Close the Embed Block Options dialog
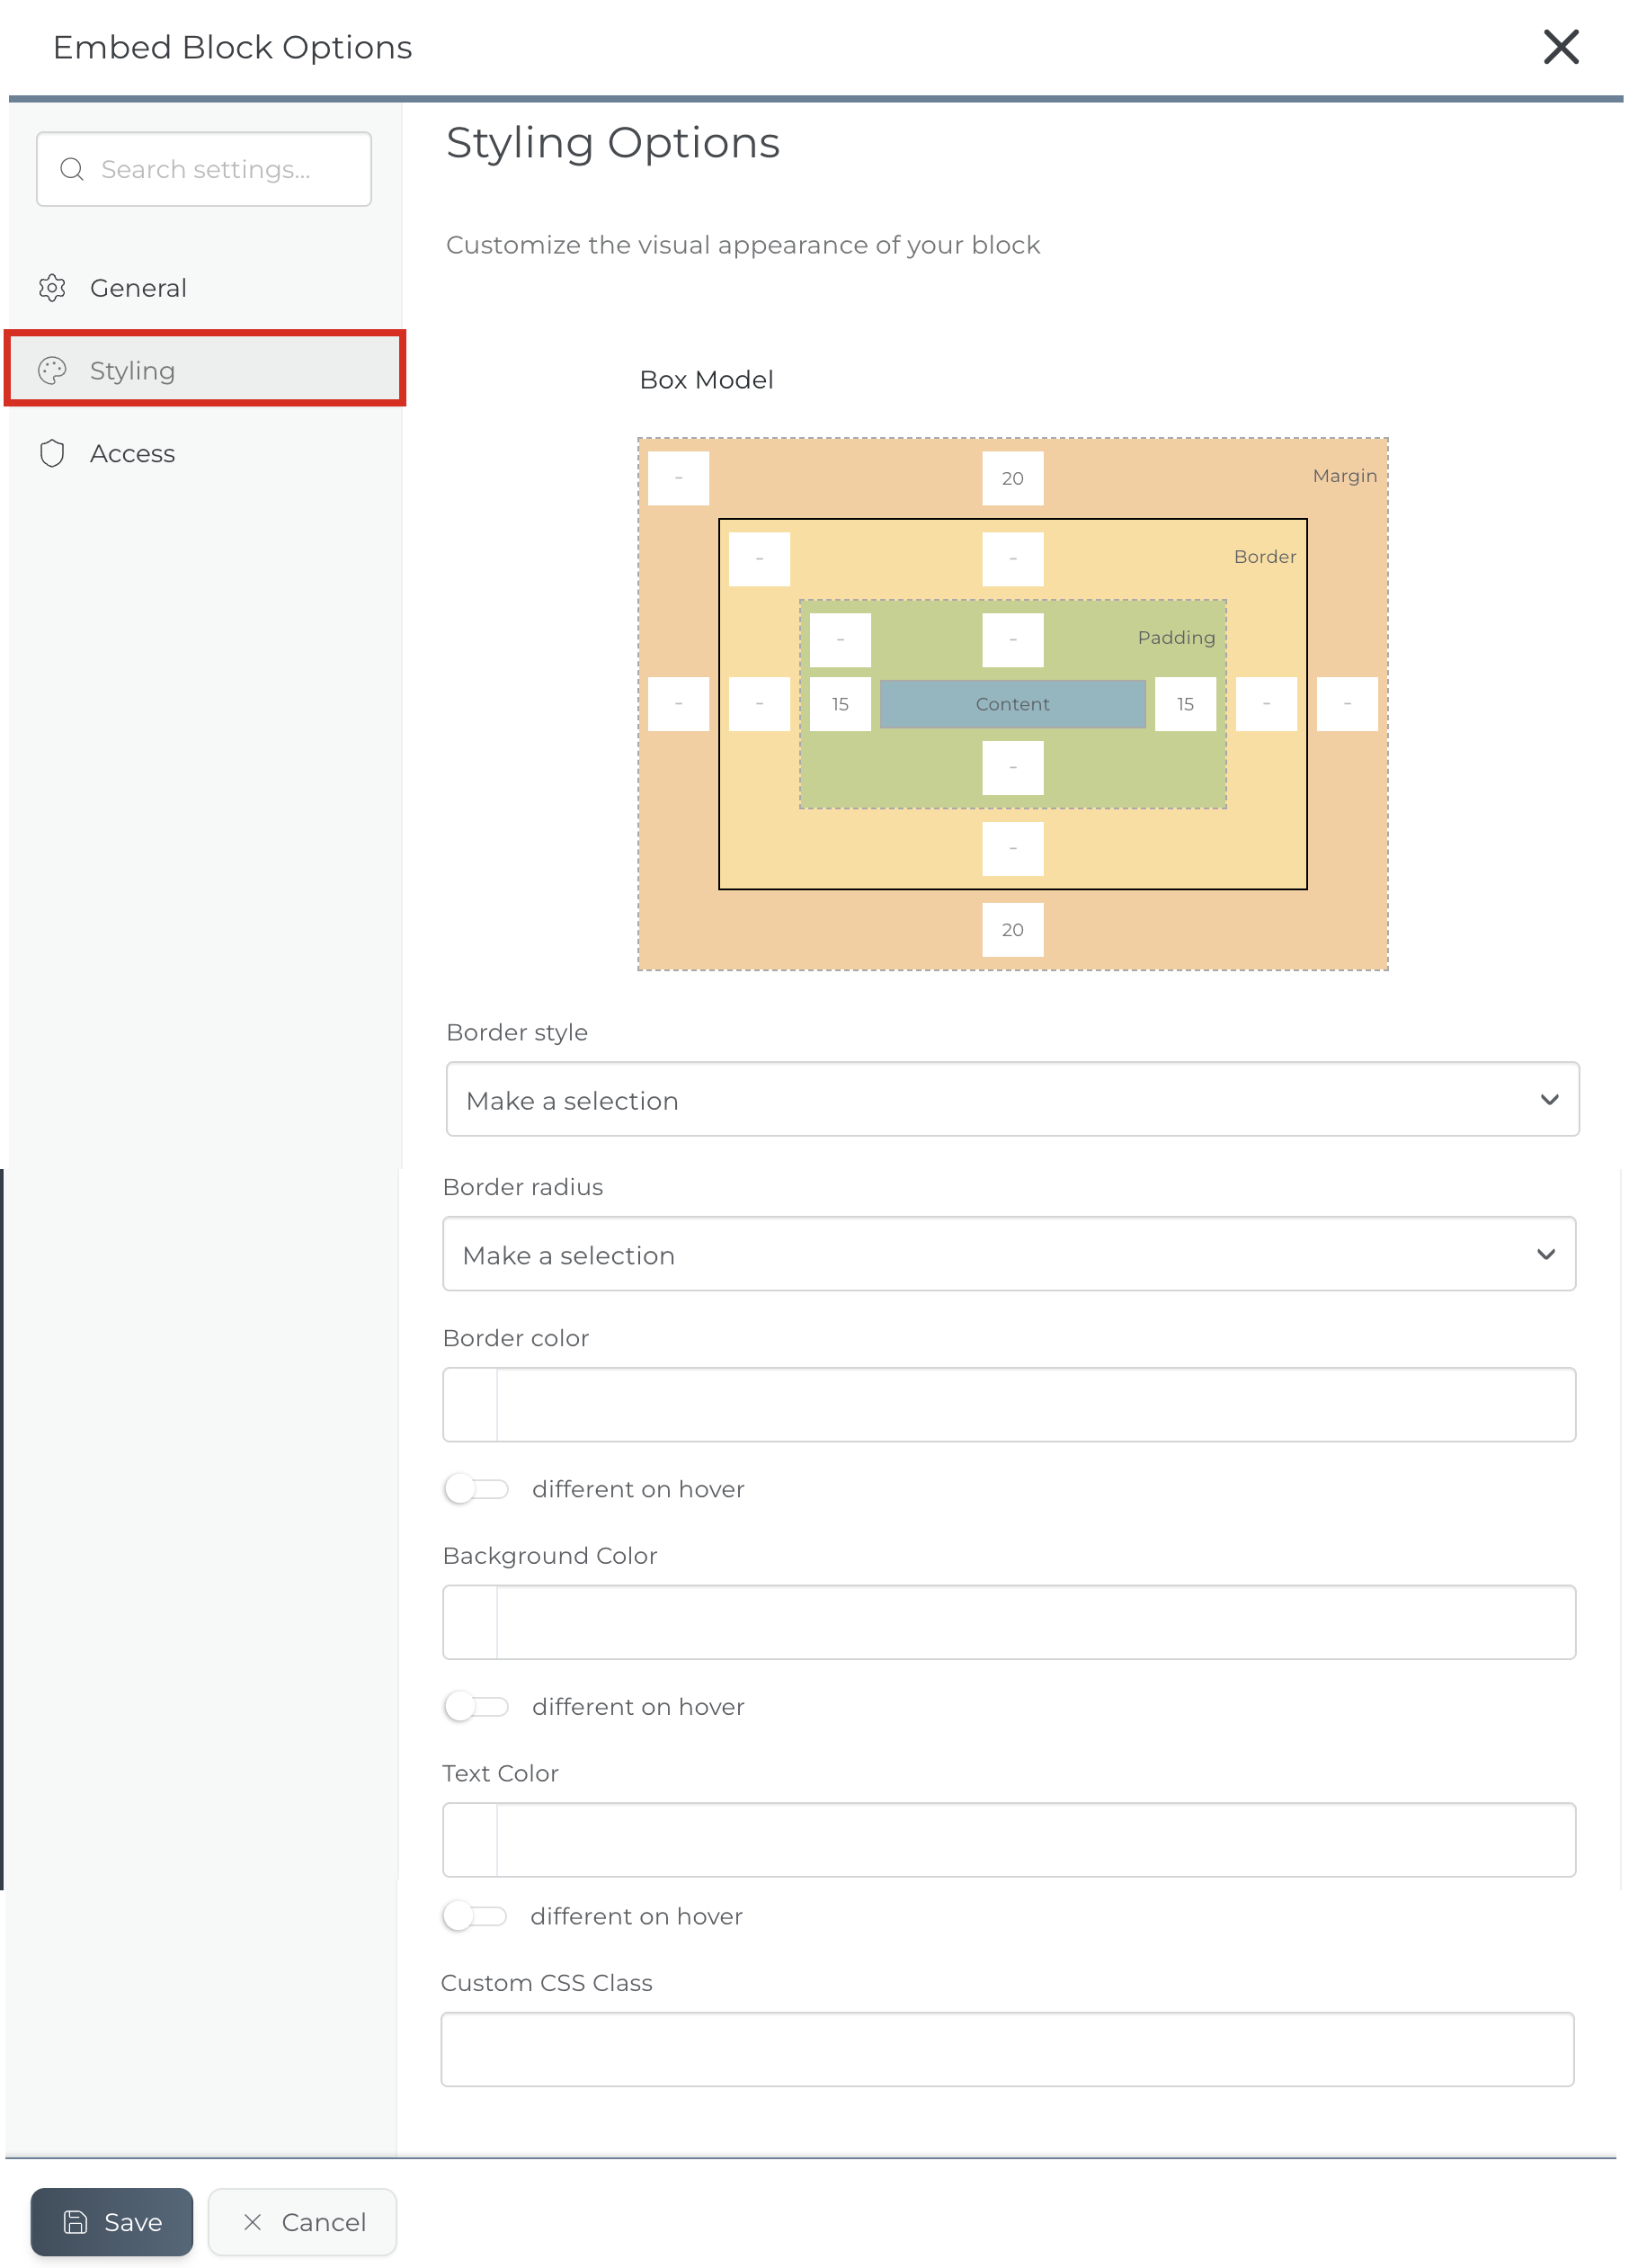 (x=1561, y=47)
